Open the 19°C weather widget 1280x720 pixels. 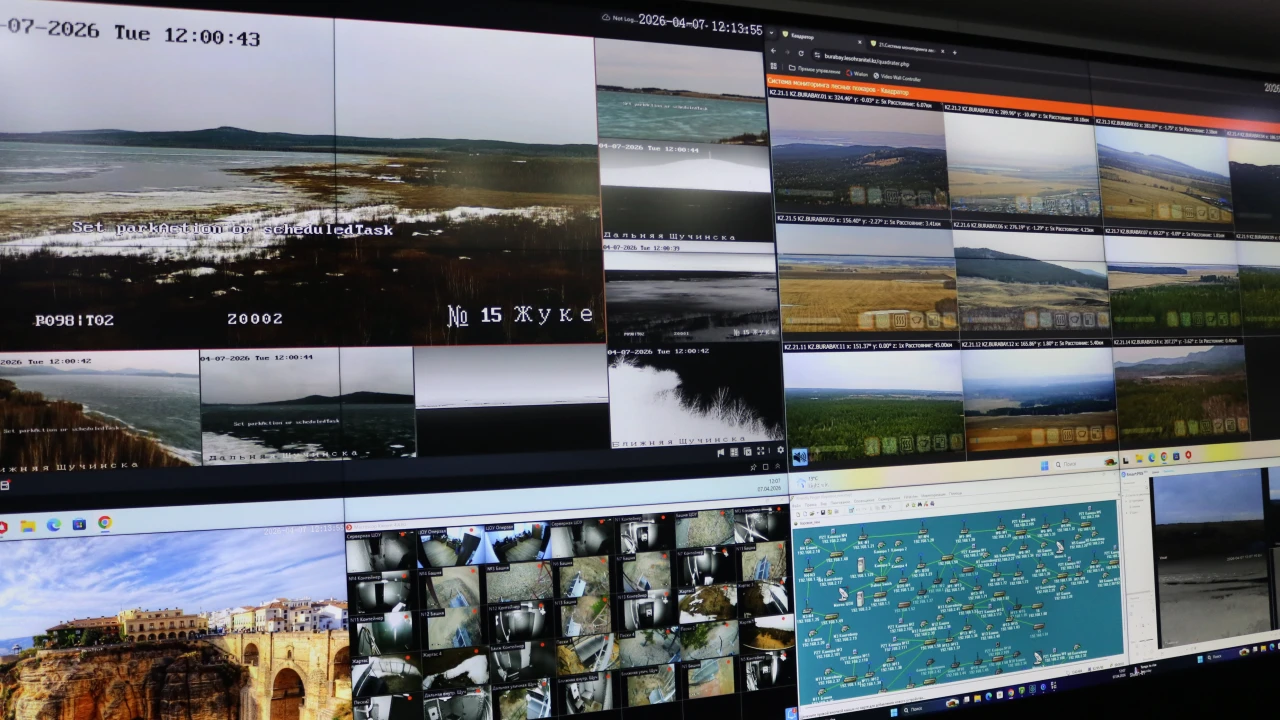tap(812, 483)
